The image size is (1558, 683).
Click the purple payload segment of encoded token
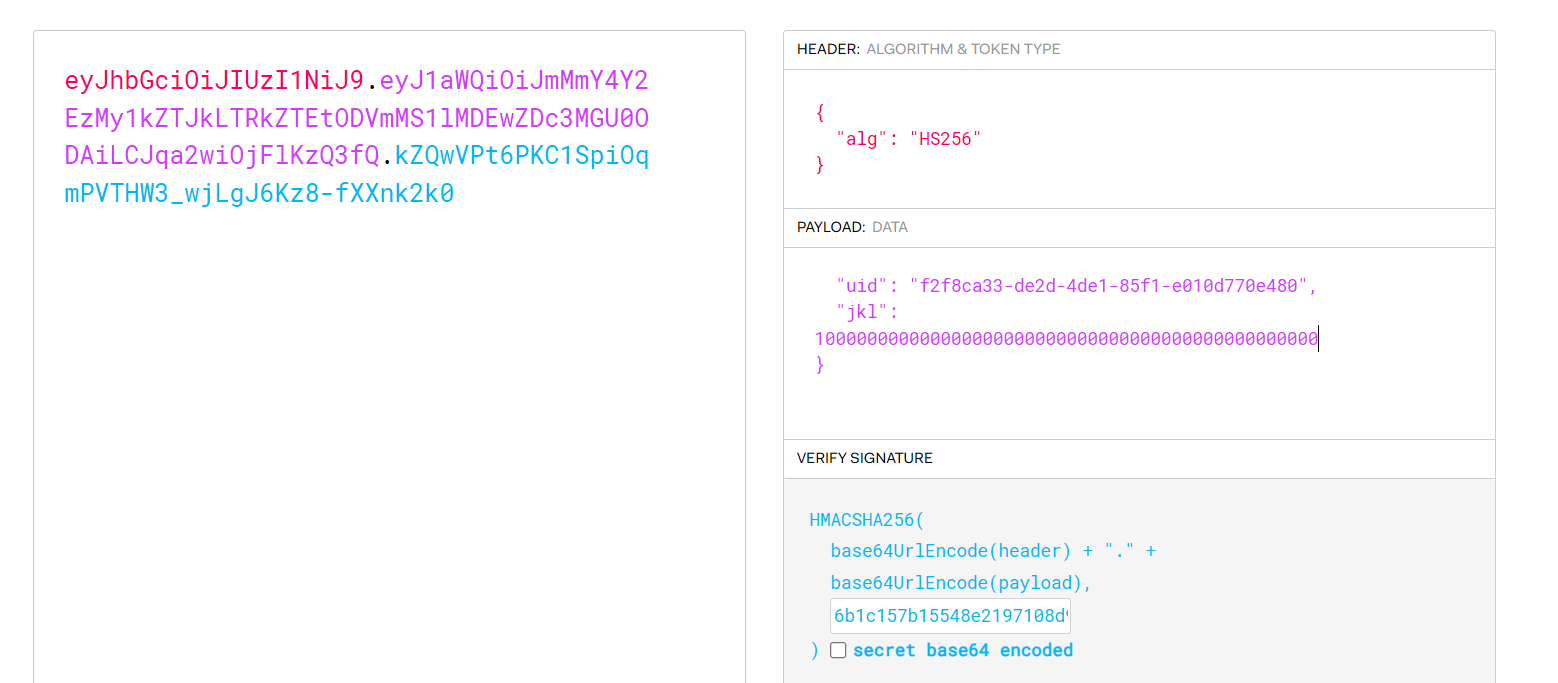coord(356,119)
